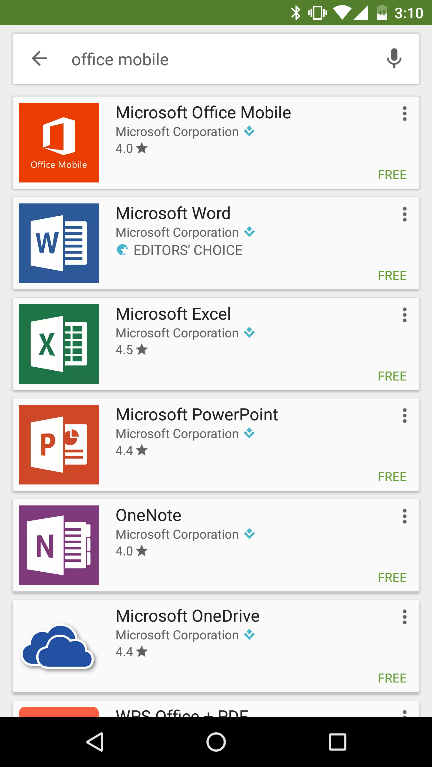Open overflow menu for Microsoft PowerPoint
This screenshot has width=432, height=767.
(405, 416)
